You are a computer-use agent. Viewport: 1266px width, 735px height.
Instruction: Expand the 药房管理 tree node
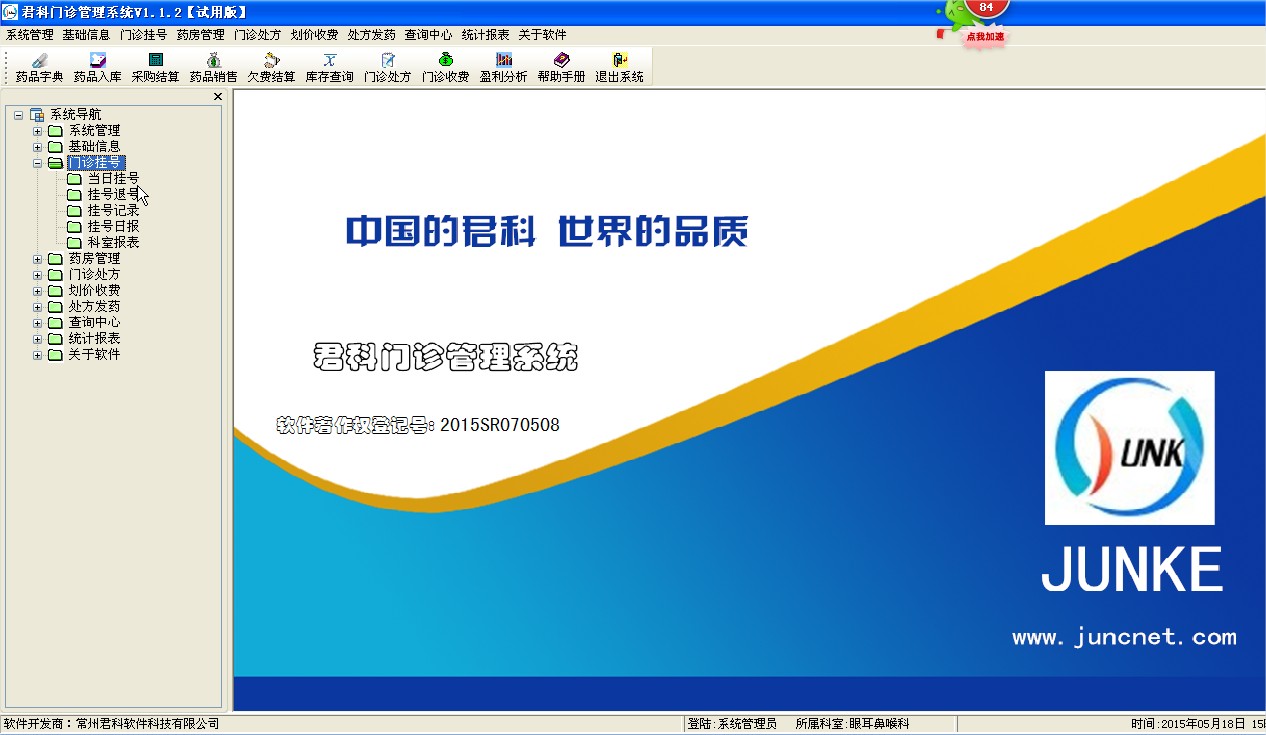38,259
